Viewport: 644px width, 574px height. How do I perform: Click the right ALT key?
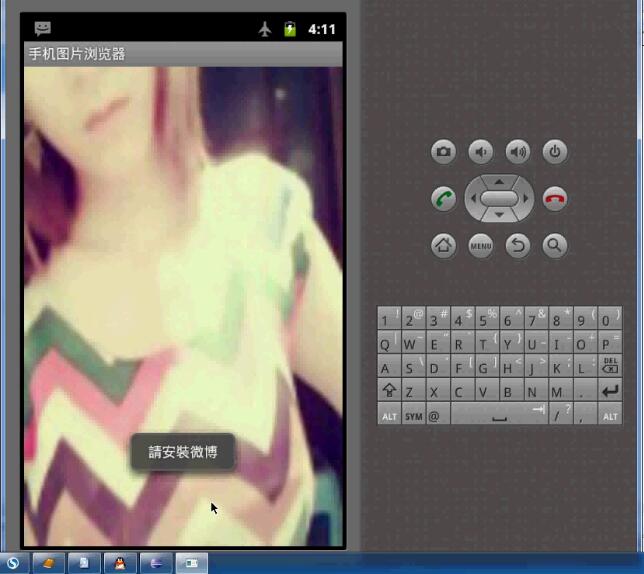tap(610, 413)
